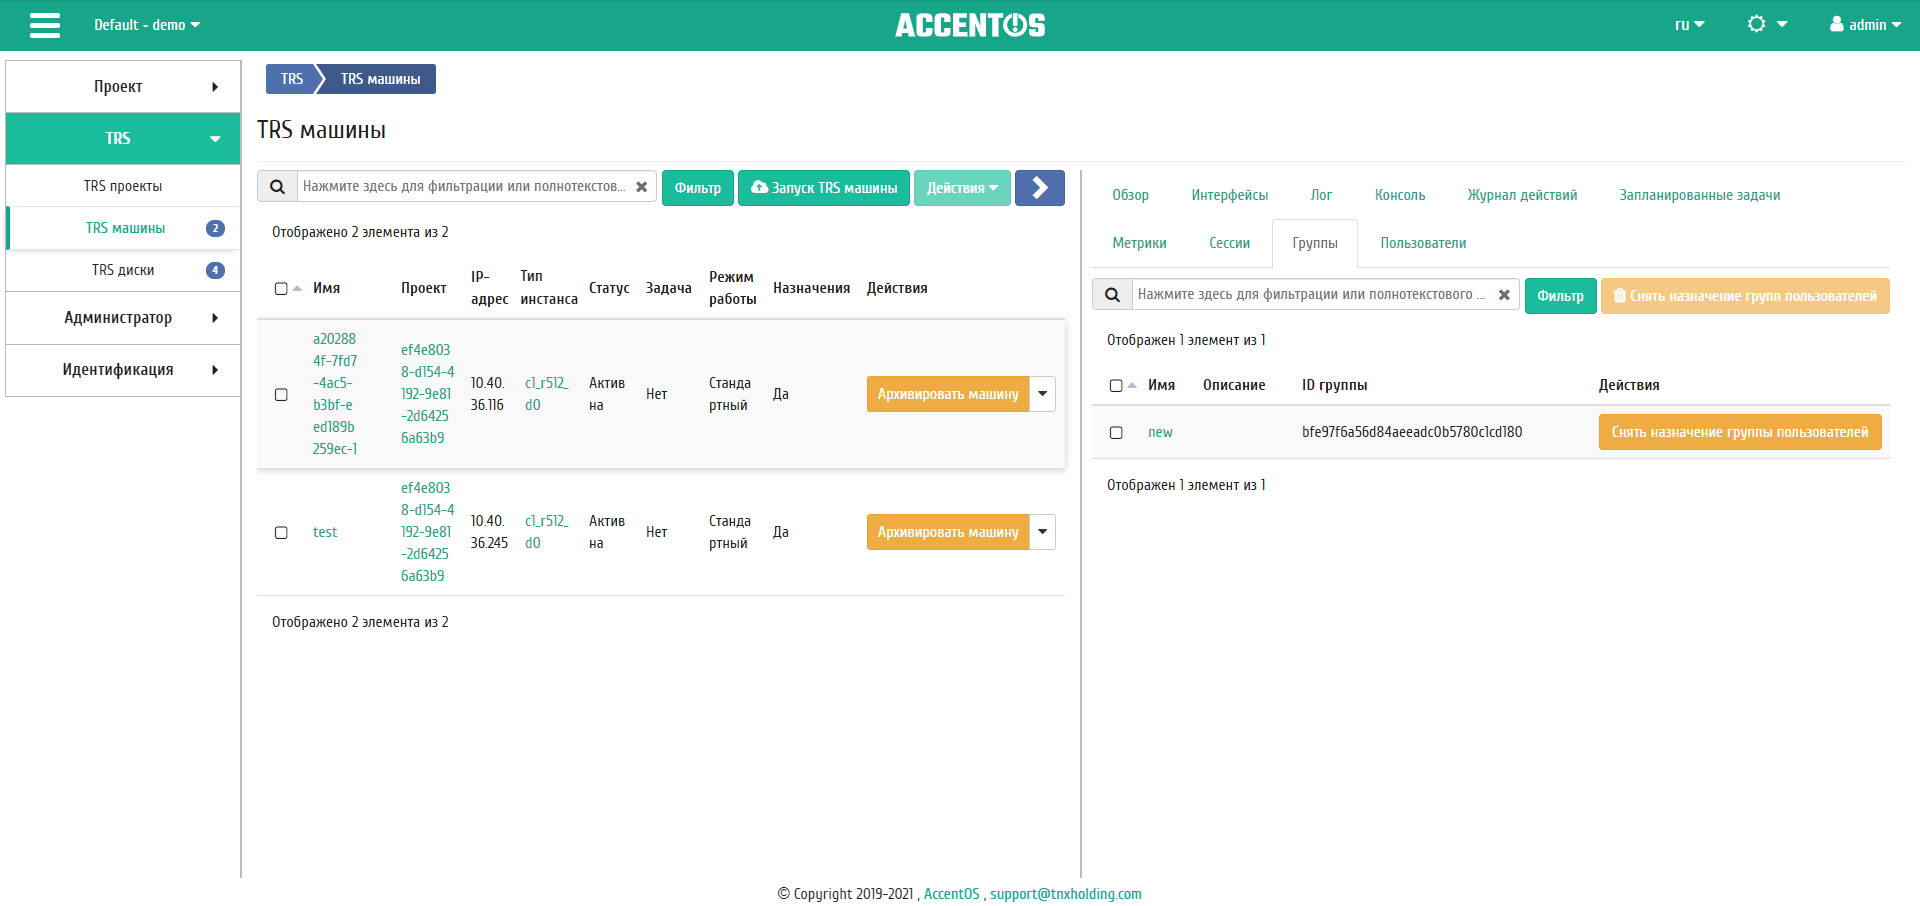Click IP address 10.40.36.245
The image size is (1920, 906).
[x=489, y=532]
